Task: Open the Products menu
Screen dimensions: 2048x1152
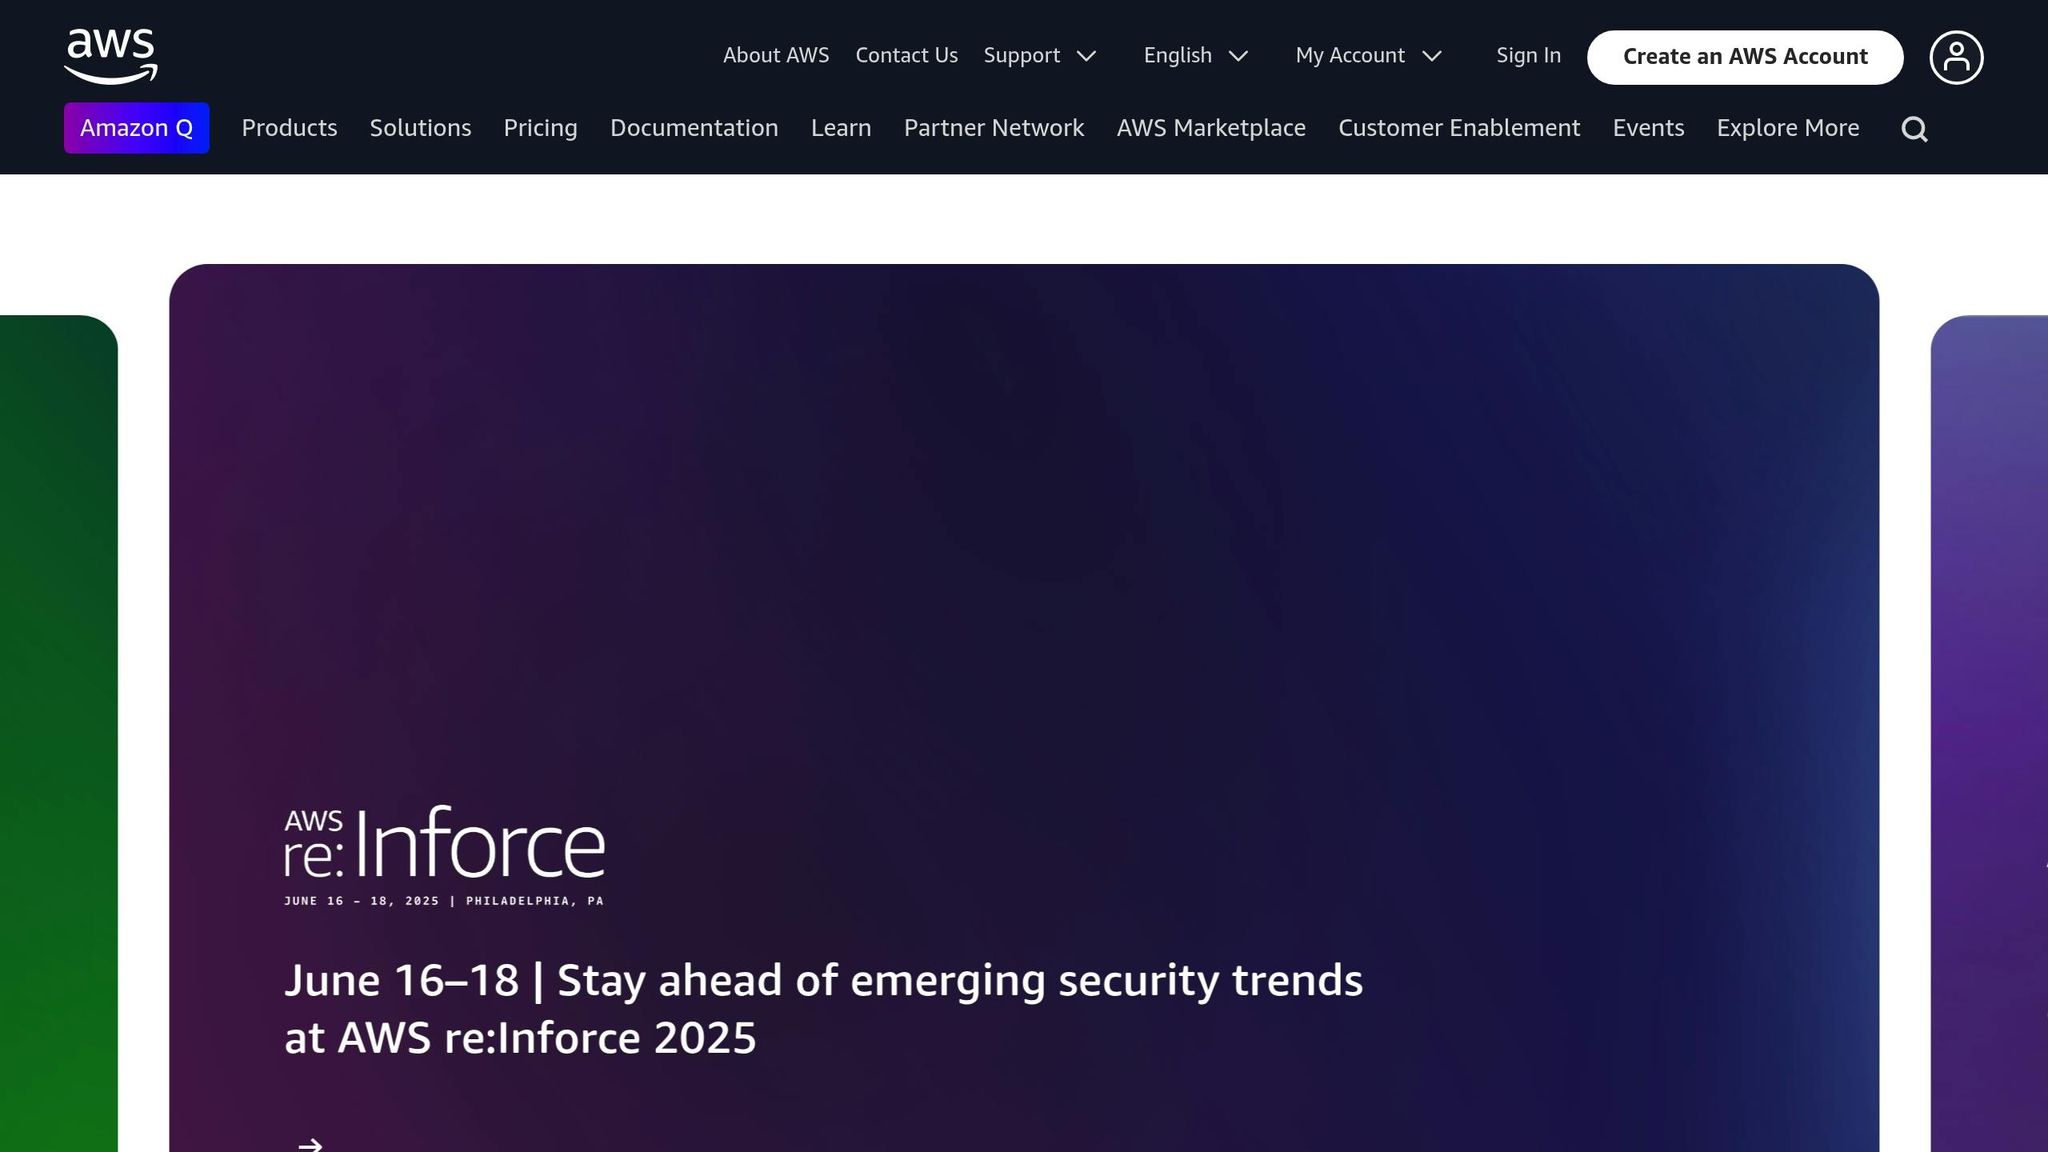Action: tap(289, 128)
